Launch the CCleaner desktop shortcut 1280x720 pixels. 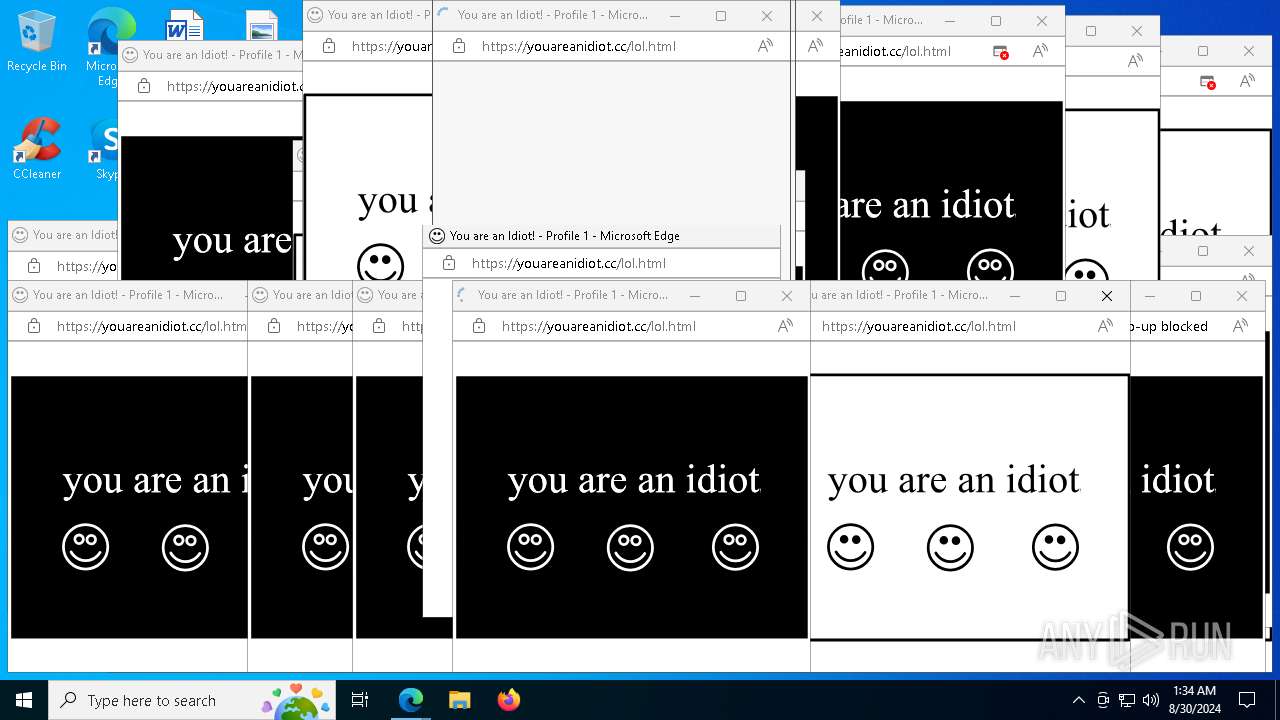click(37, 148)
